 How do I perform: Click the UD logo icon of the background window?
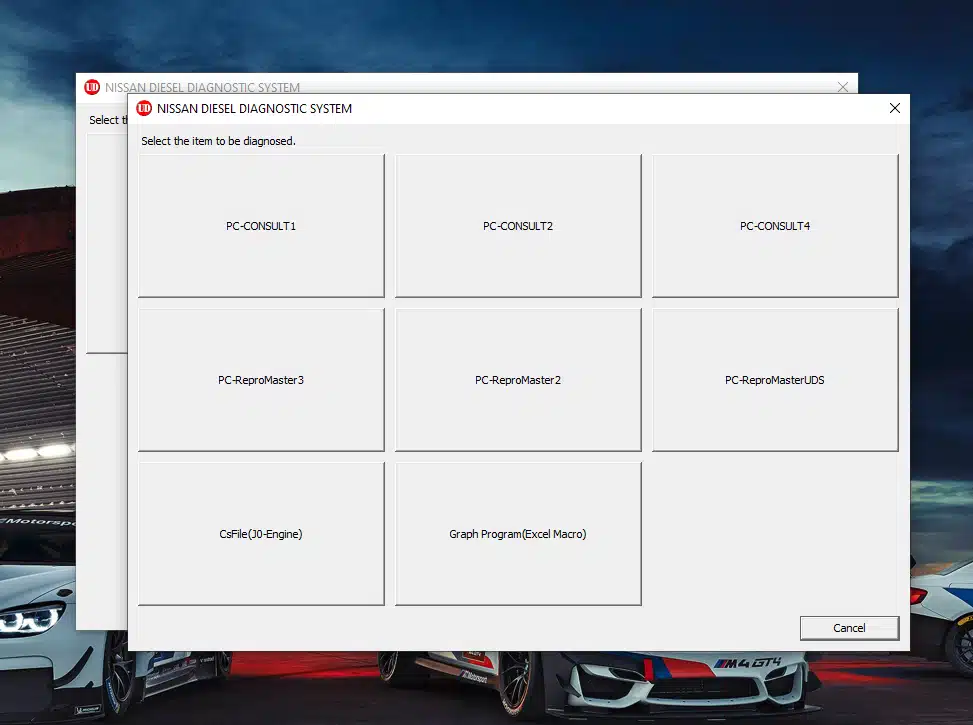point(92,87)
